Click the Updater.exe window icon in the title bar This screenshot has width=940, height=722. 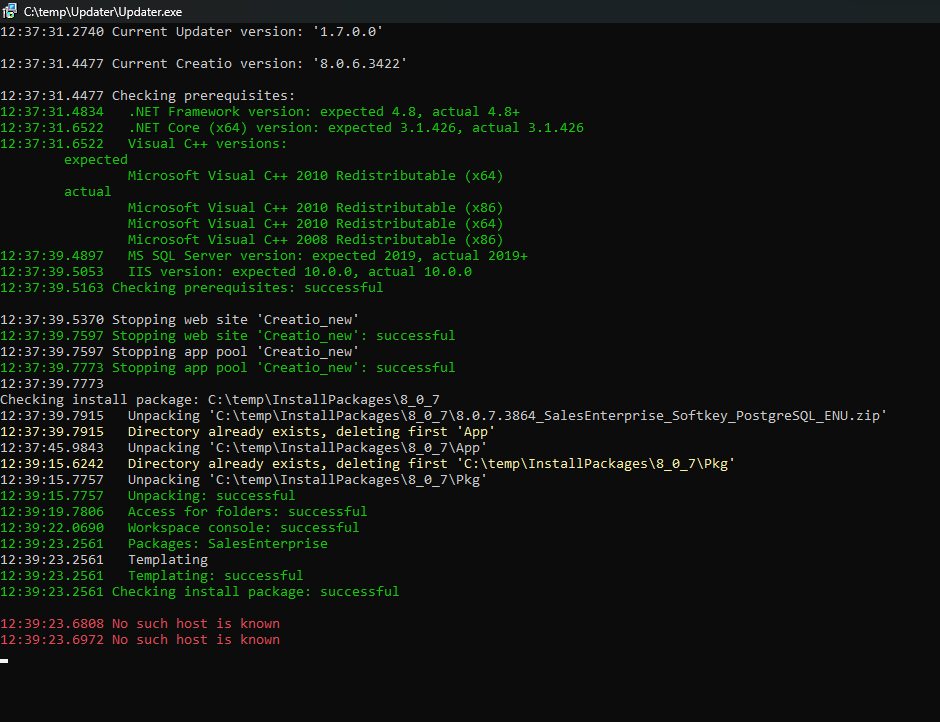pos(10,11)
